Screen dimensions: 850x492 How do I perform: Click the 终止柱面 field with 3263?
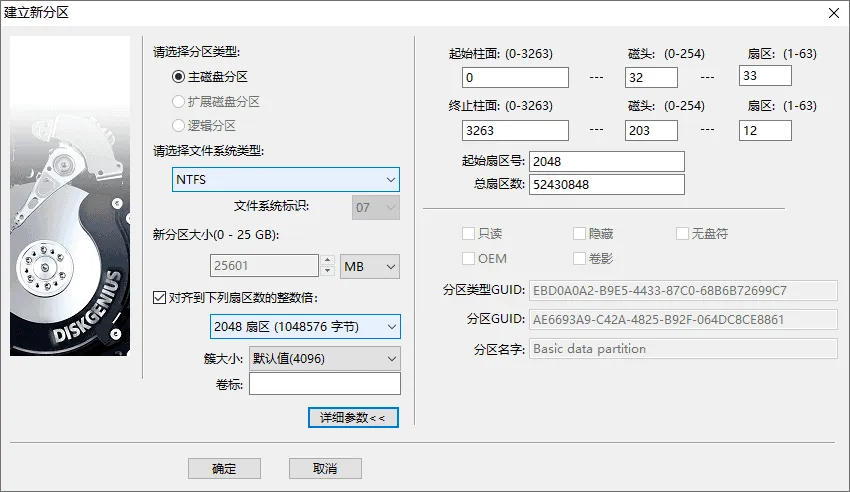click(x=516, y=131)
